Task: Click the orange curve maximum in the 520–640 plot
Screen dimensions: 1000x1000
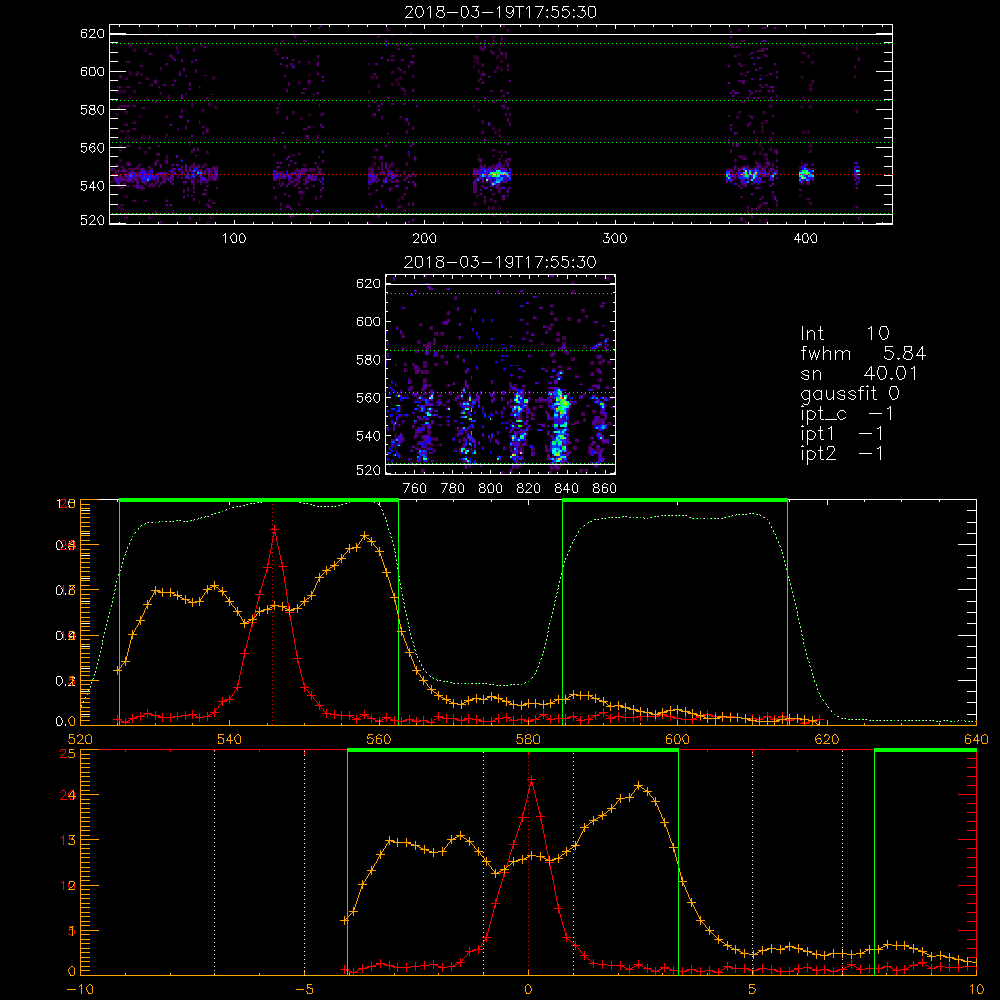Action: (365, 536)
